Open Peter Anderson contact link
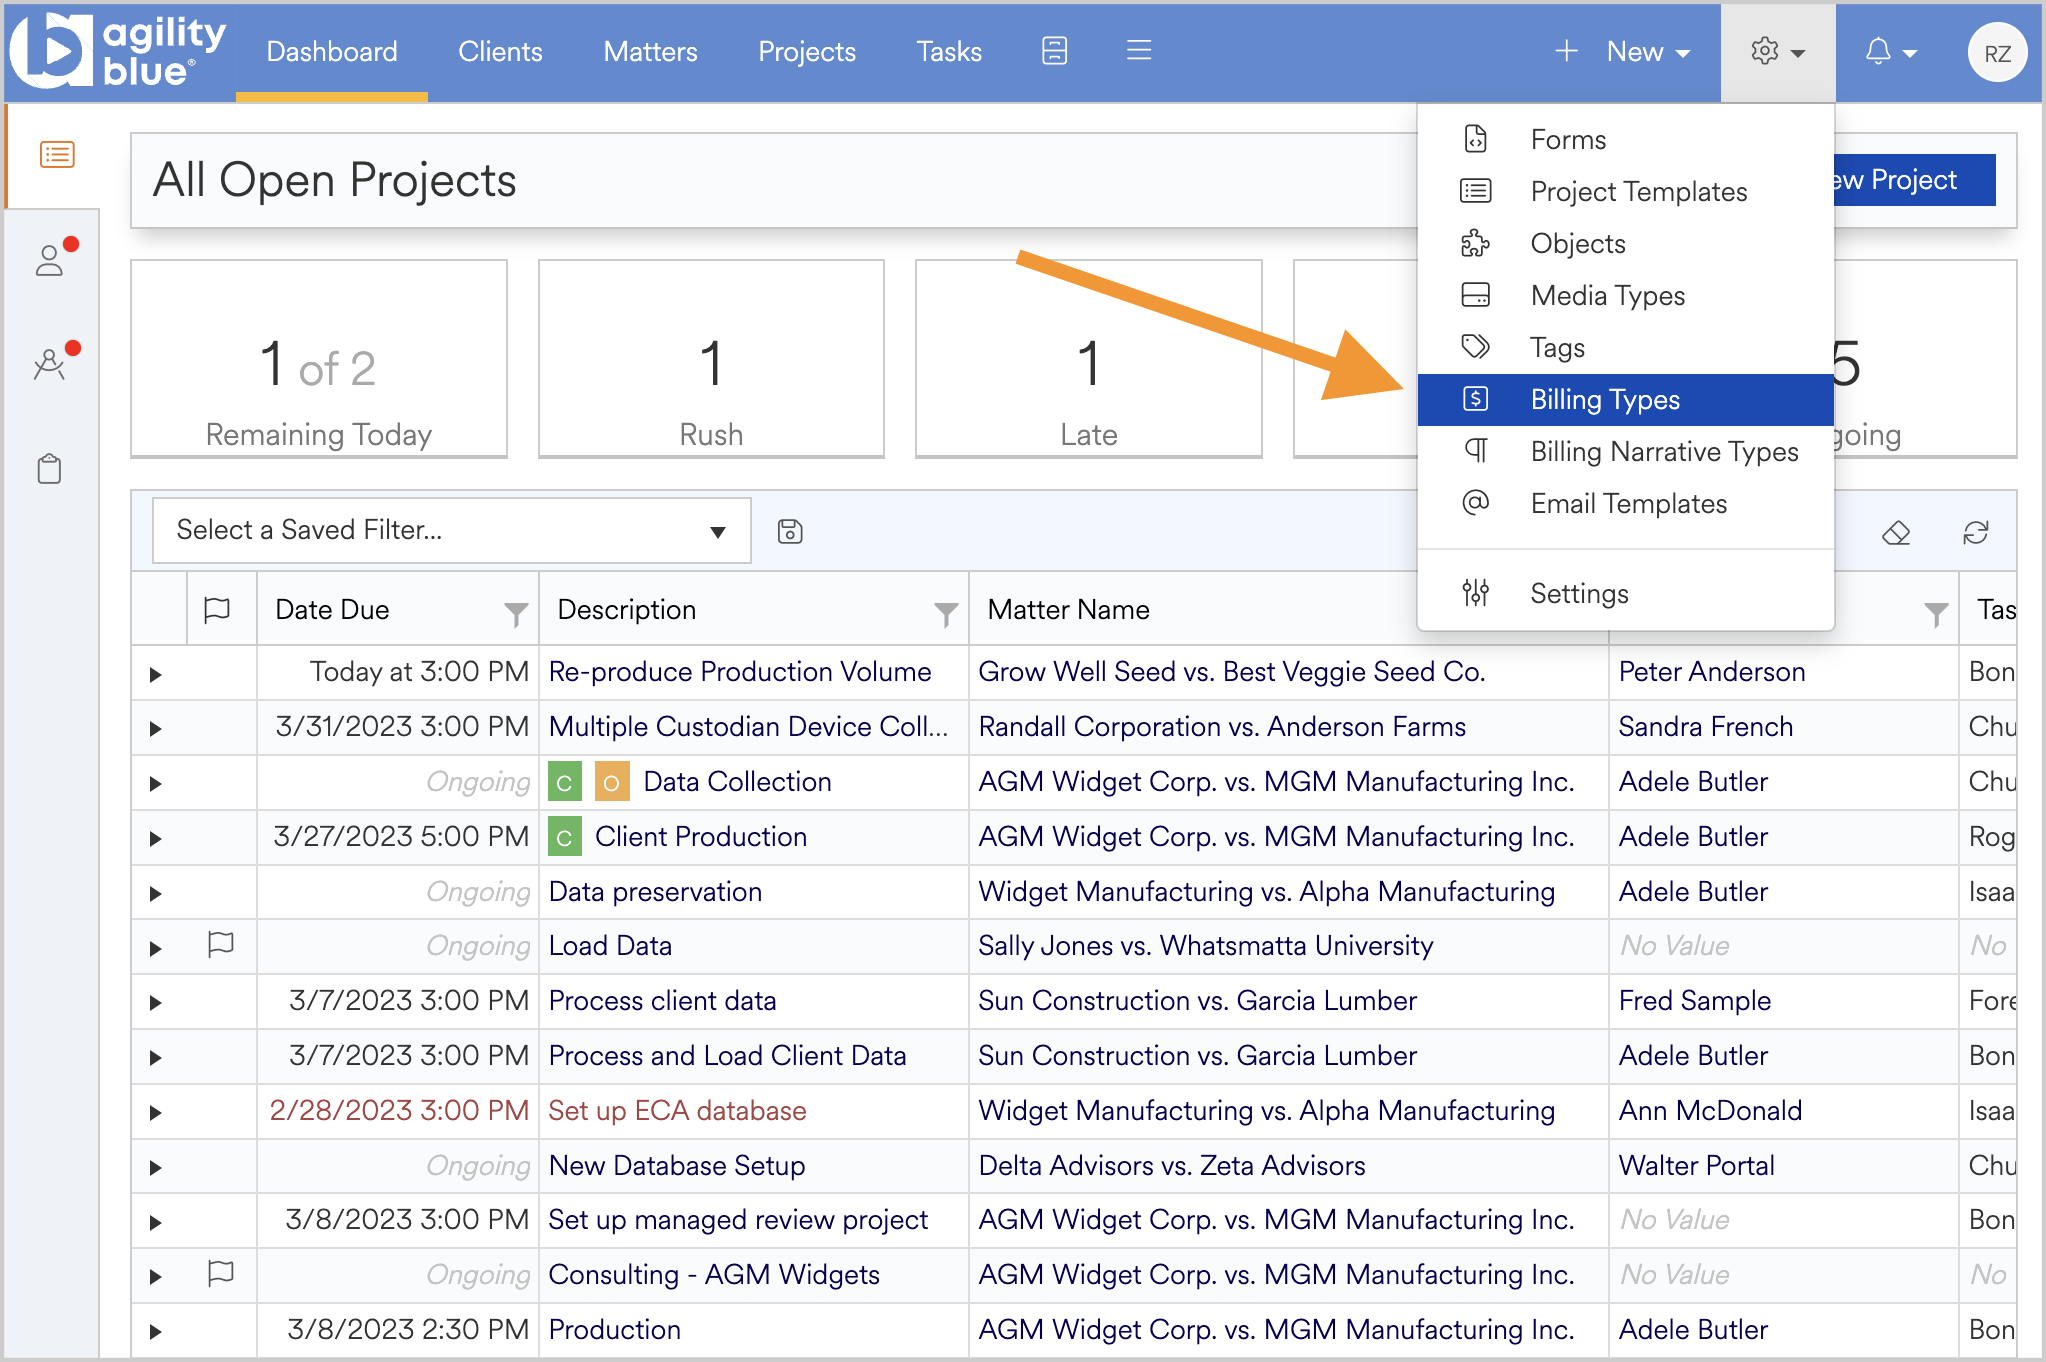This screenshot has height=1362, width=2046. tap(1712, 672)
